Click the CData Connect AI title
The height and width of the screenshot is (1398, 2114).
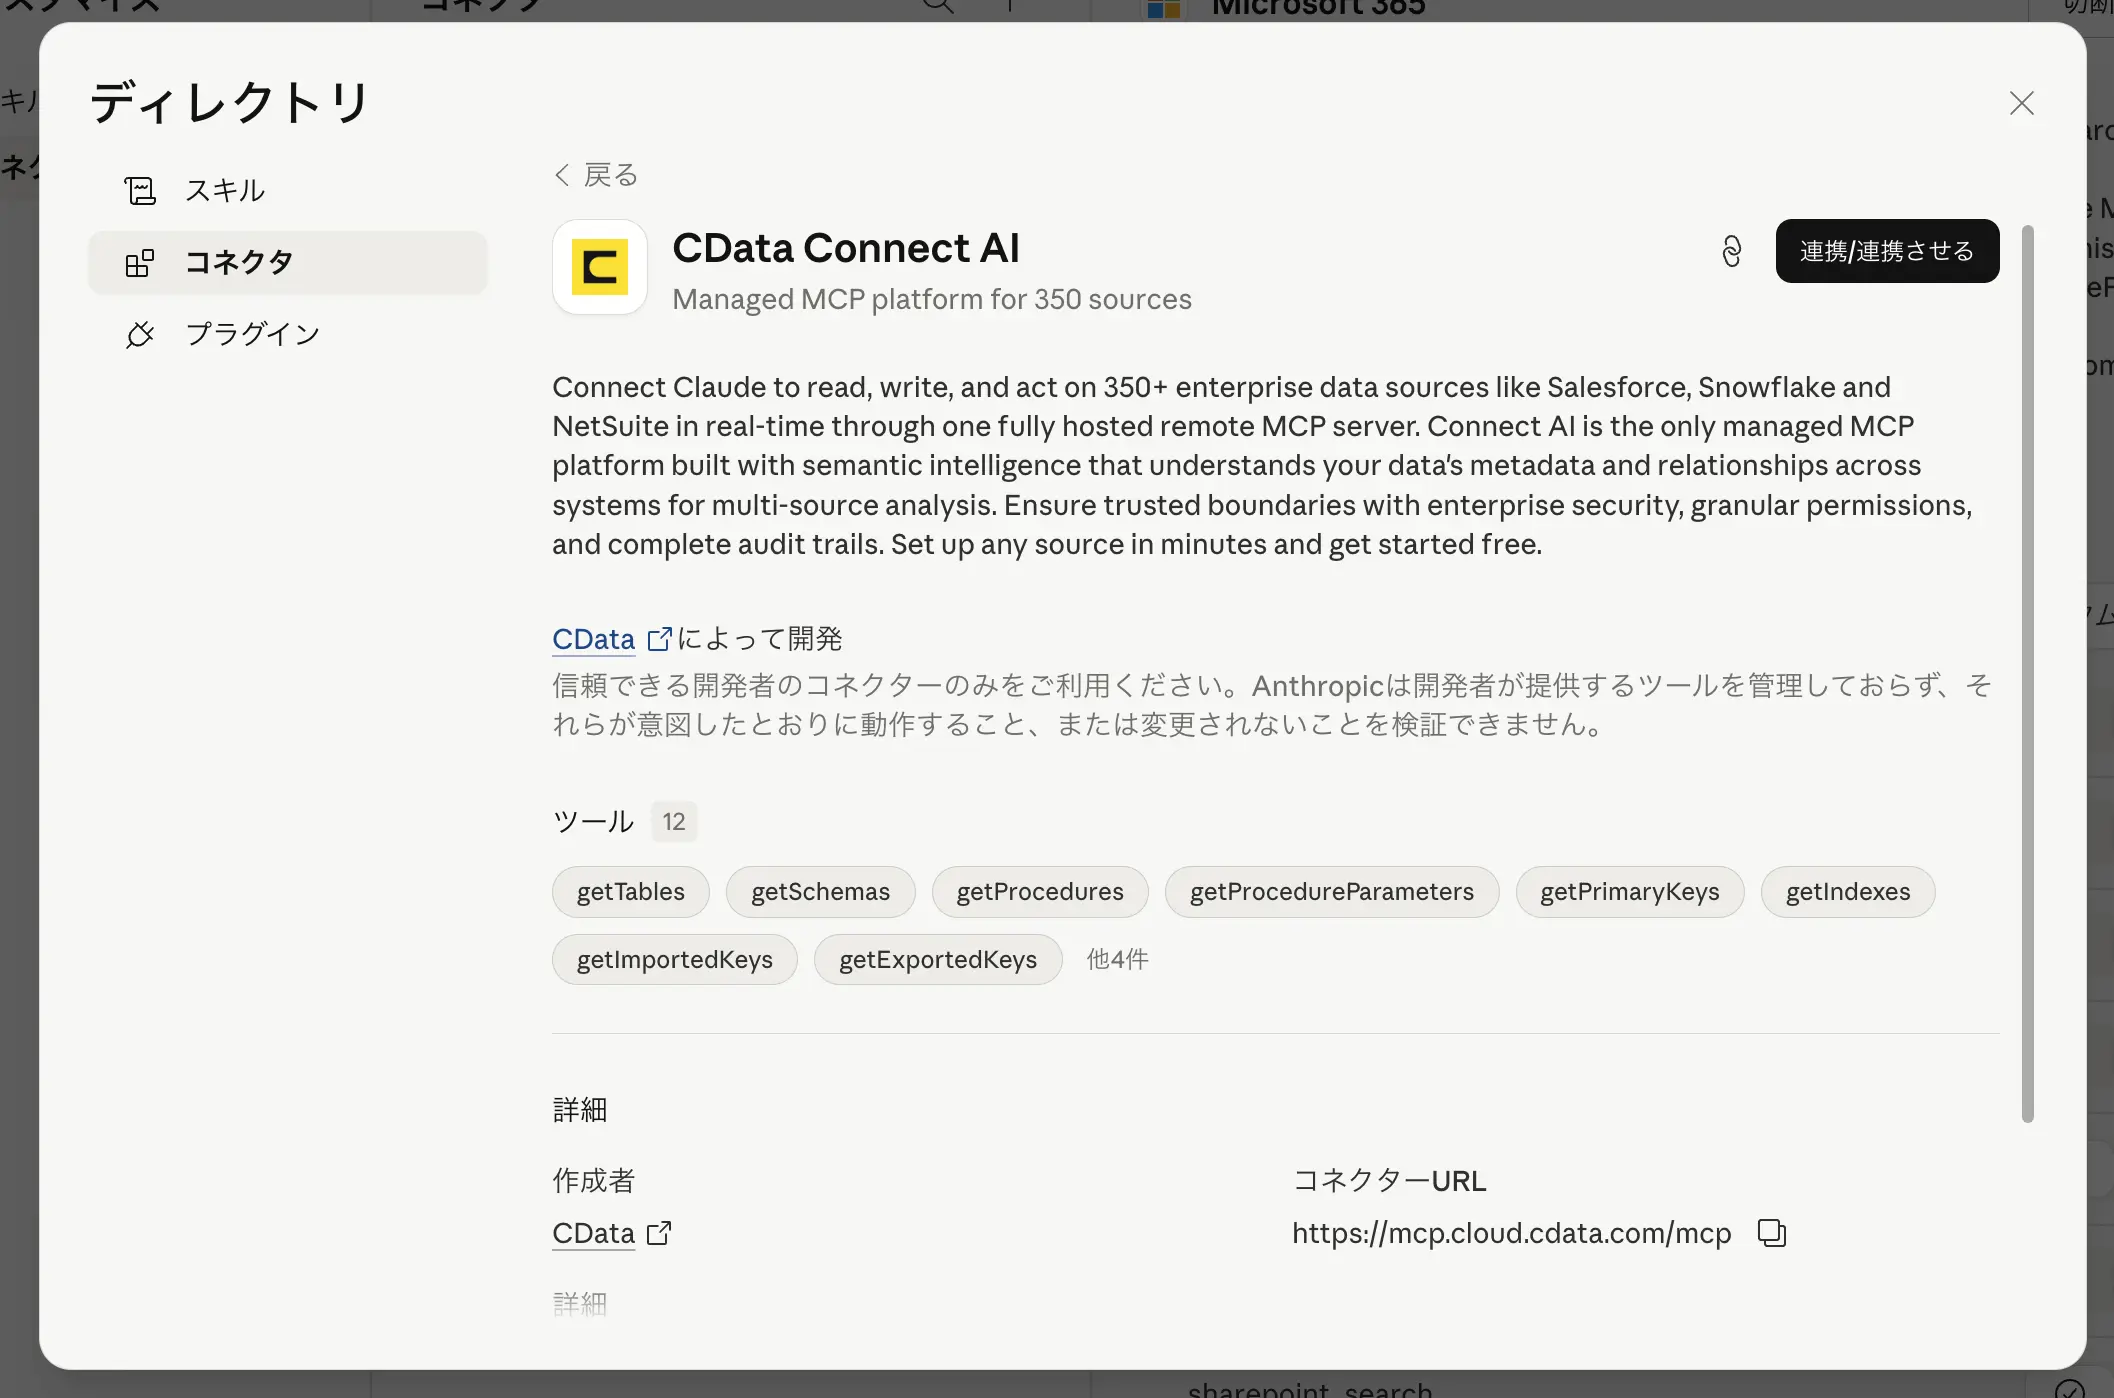[846, 248]
